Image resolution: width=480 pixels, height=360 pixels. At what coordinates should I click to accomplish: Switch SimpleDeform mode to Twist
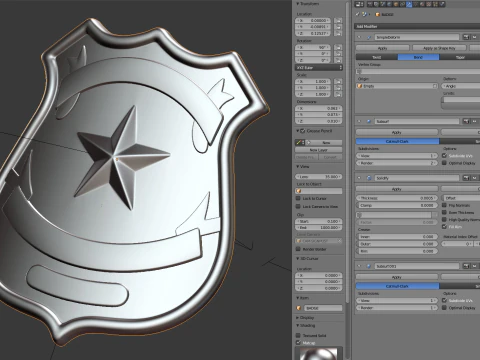pos(377,57)
